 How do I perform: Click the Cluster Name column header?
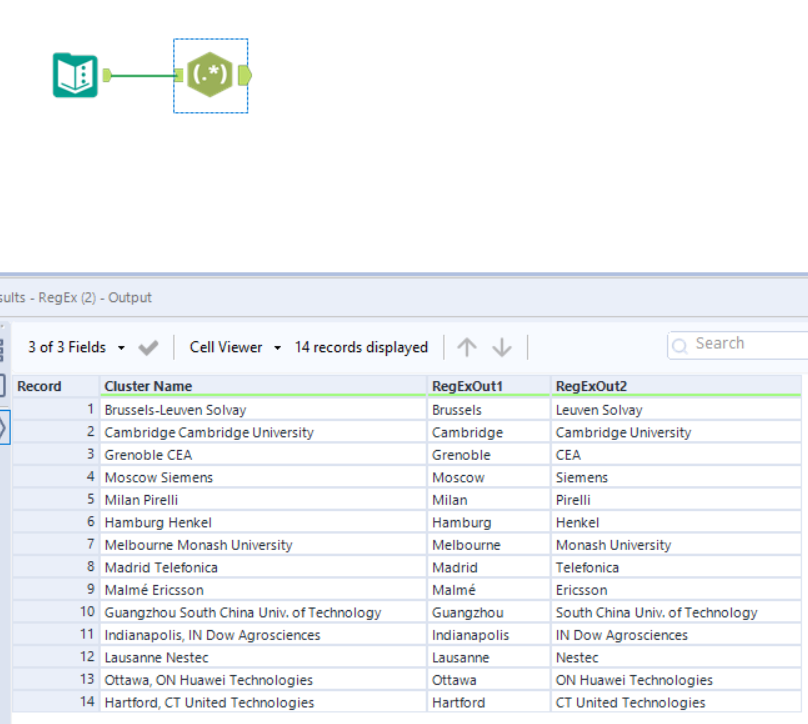148,386
